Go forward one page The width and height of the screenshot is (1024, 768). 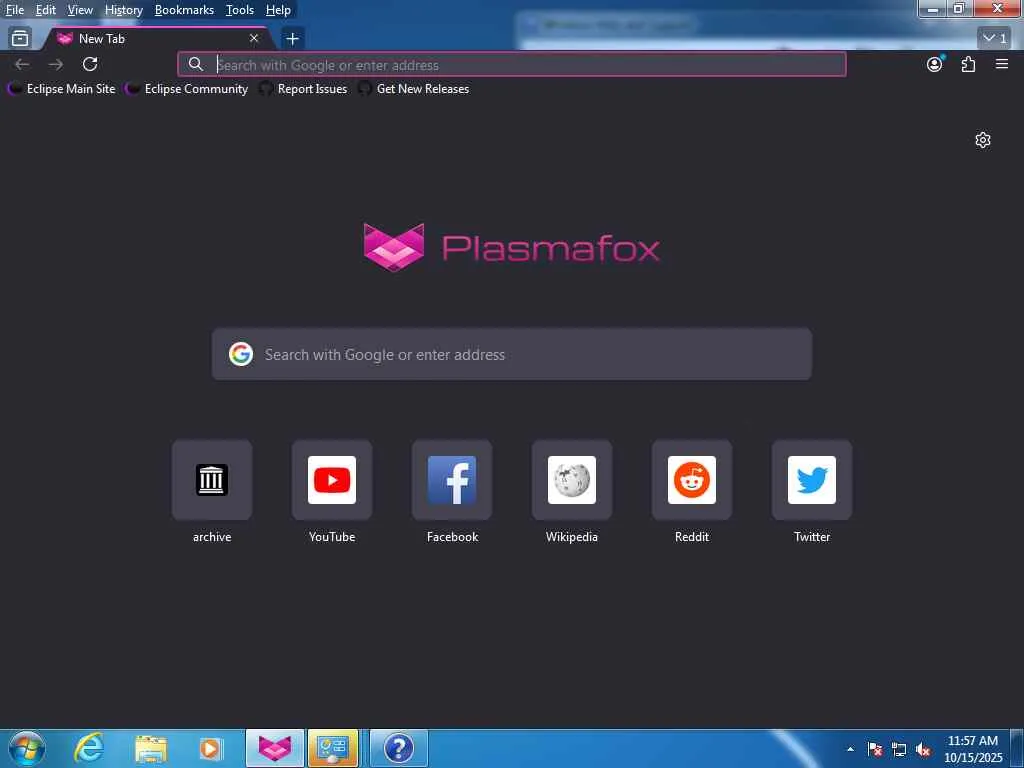56,64
